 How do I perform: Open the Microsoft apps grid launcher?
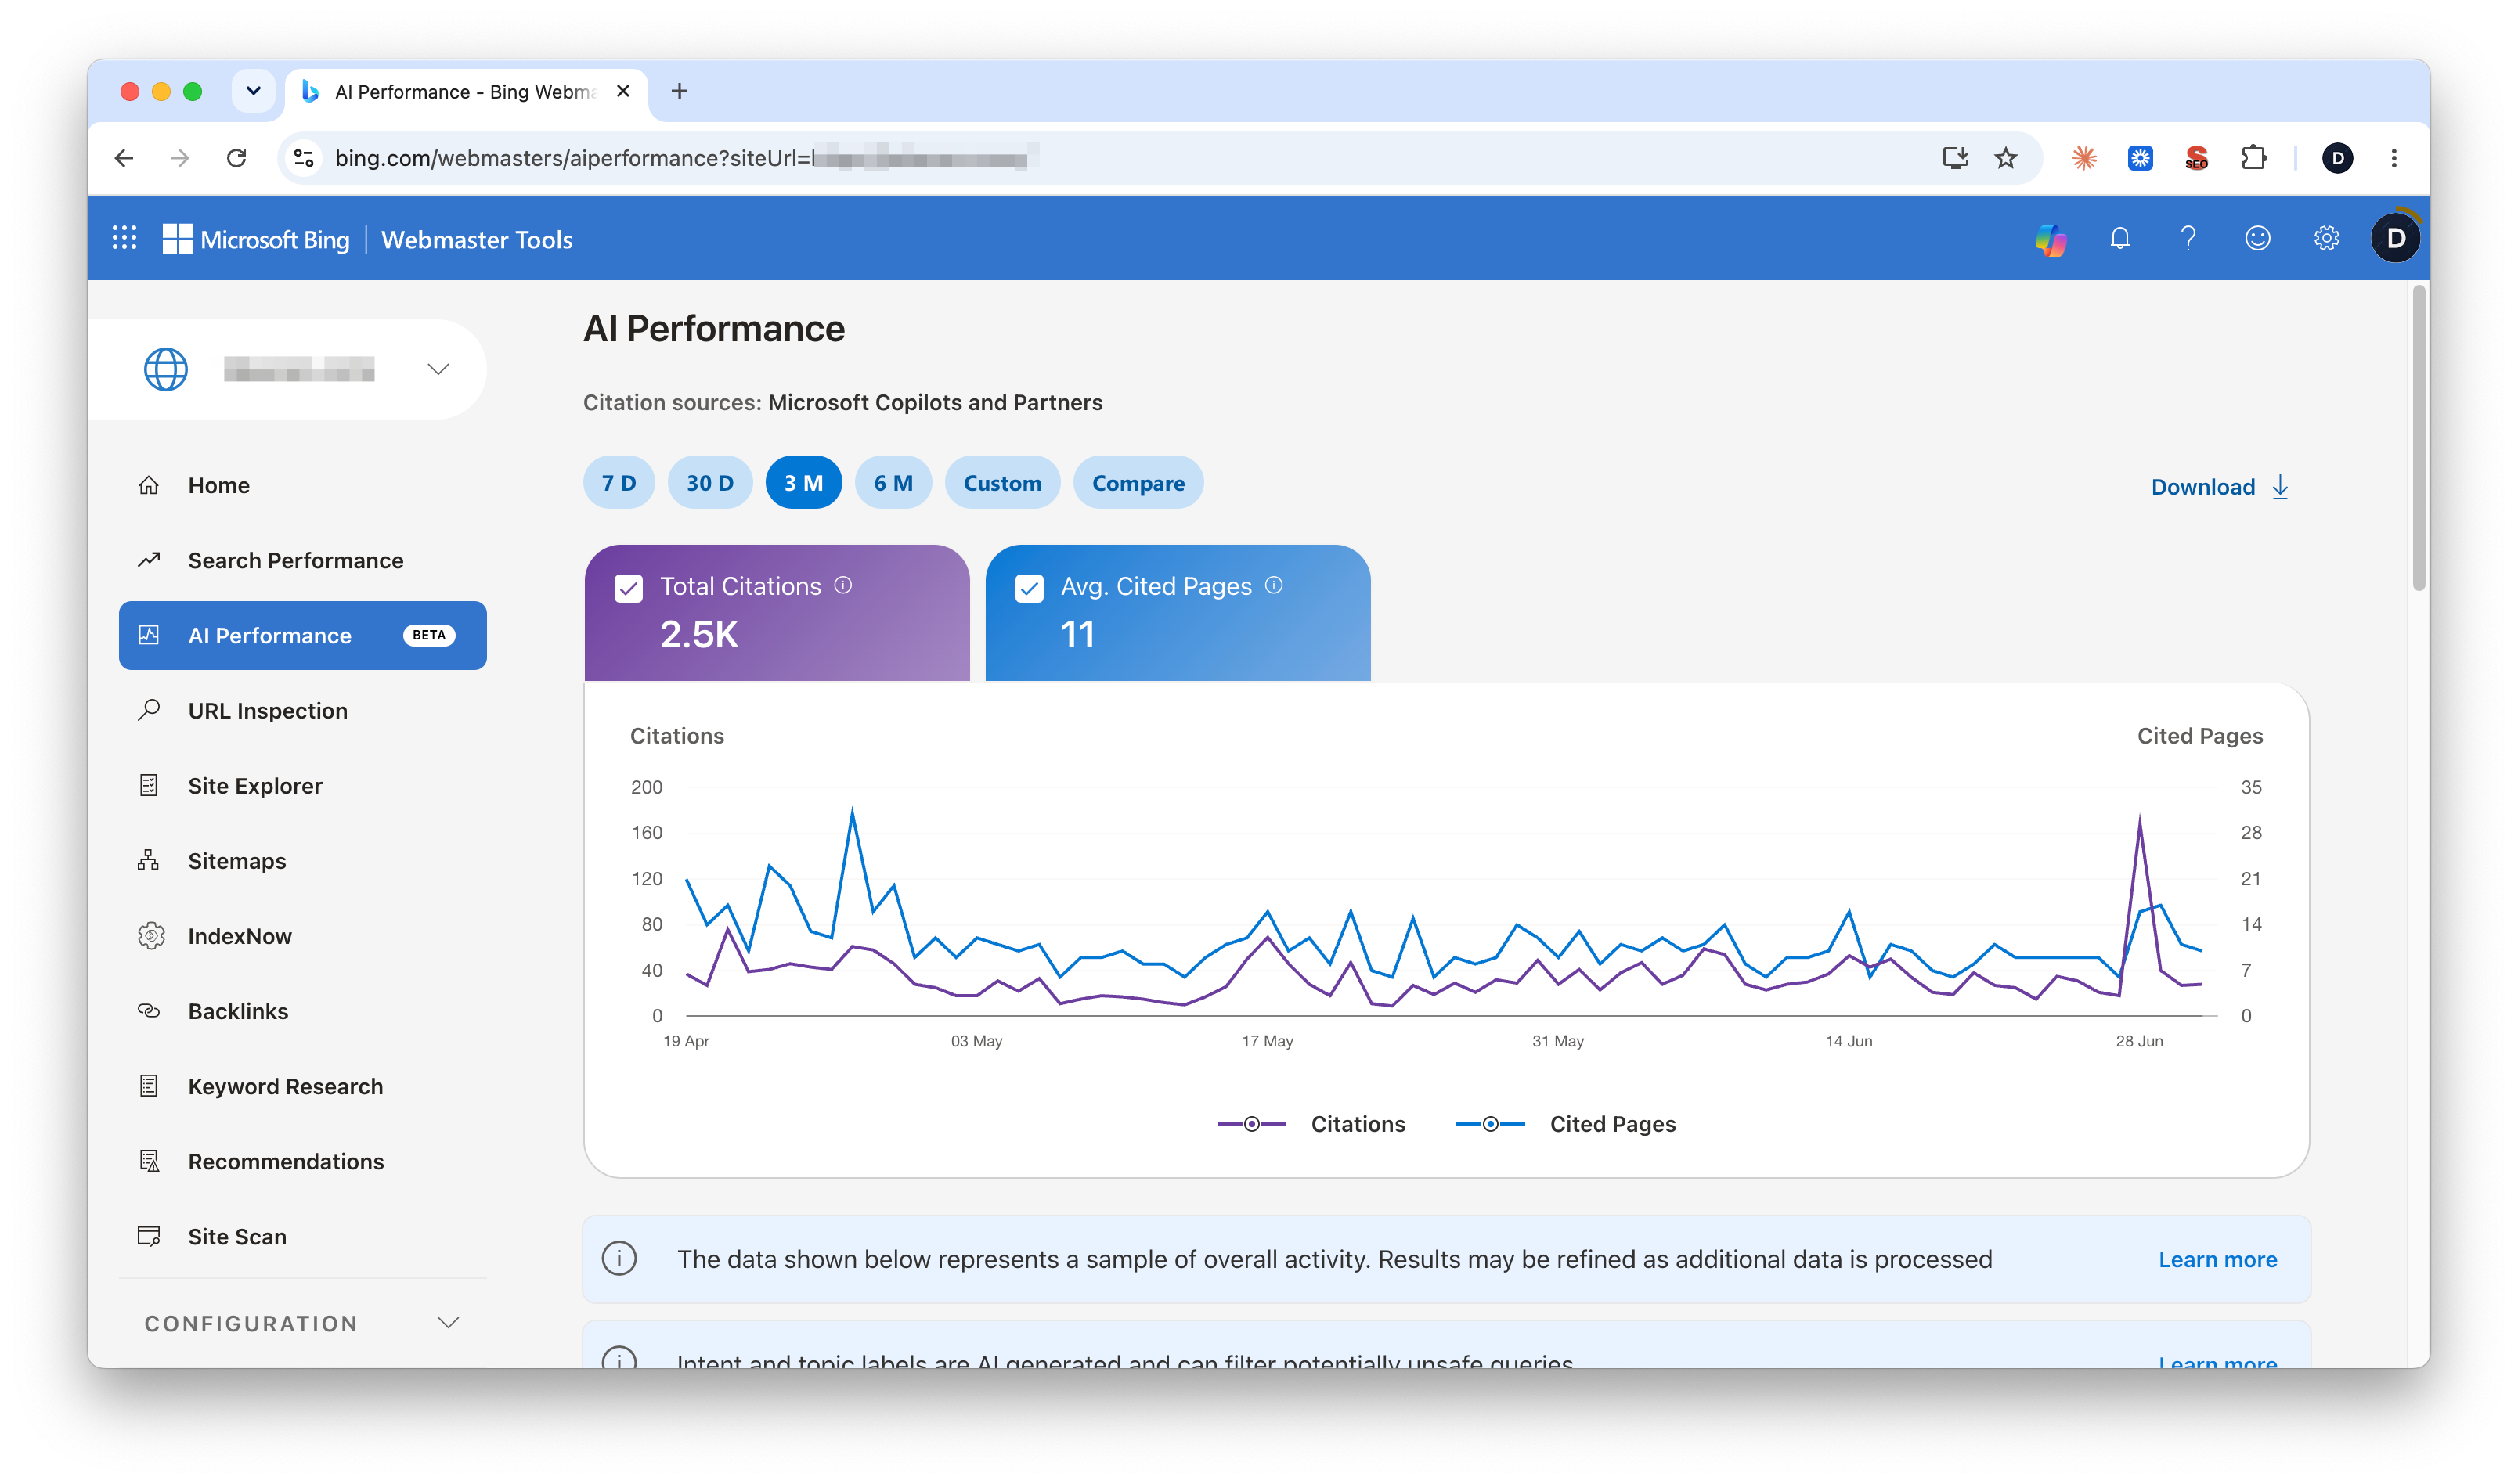tap(124, 238)
